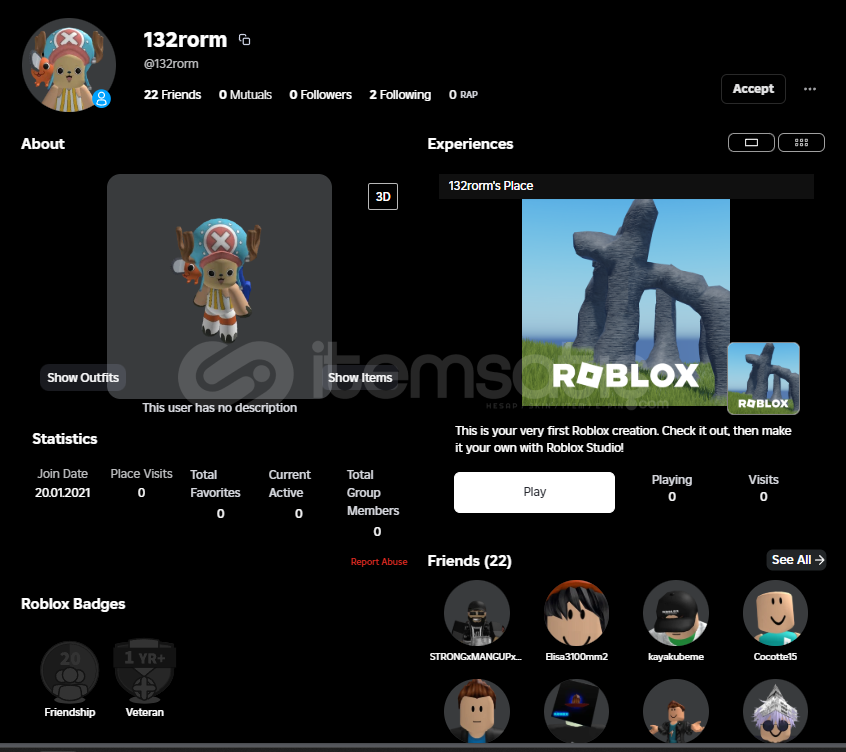Click the online status badge on the avatar

click(101, 99)
